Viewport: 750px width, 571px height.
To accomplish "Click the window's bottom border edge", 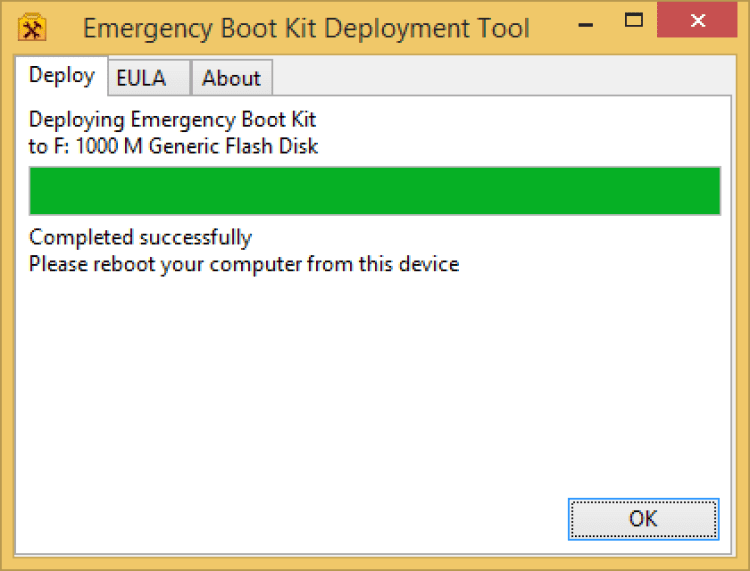I will [x=374, y=564].
